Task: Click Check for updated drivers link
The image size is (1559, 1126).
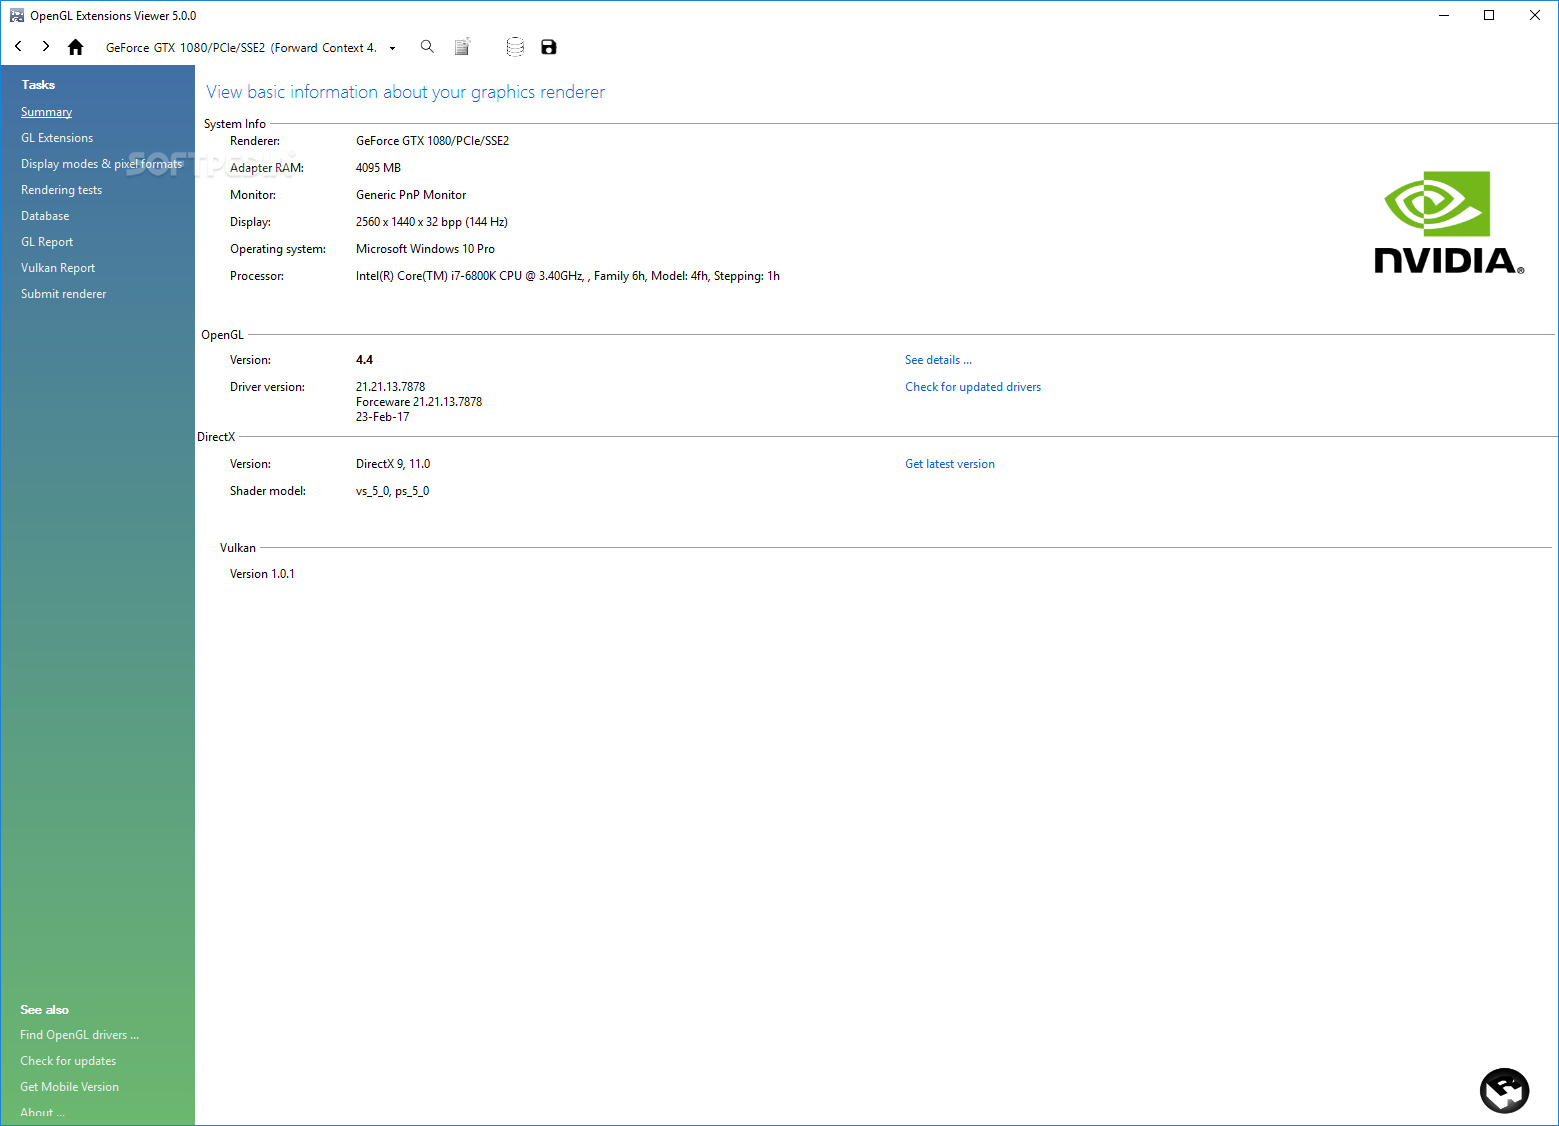Action: [x=973, y=387]
